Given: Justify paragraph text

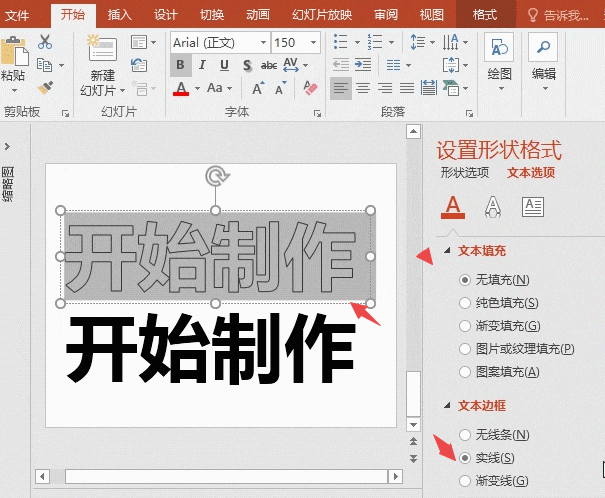Looking at the screenshot, I should 407,88.
